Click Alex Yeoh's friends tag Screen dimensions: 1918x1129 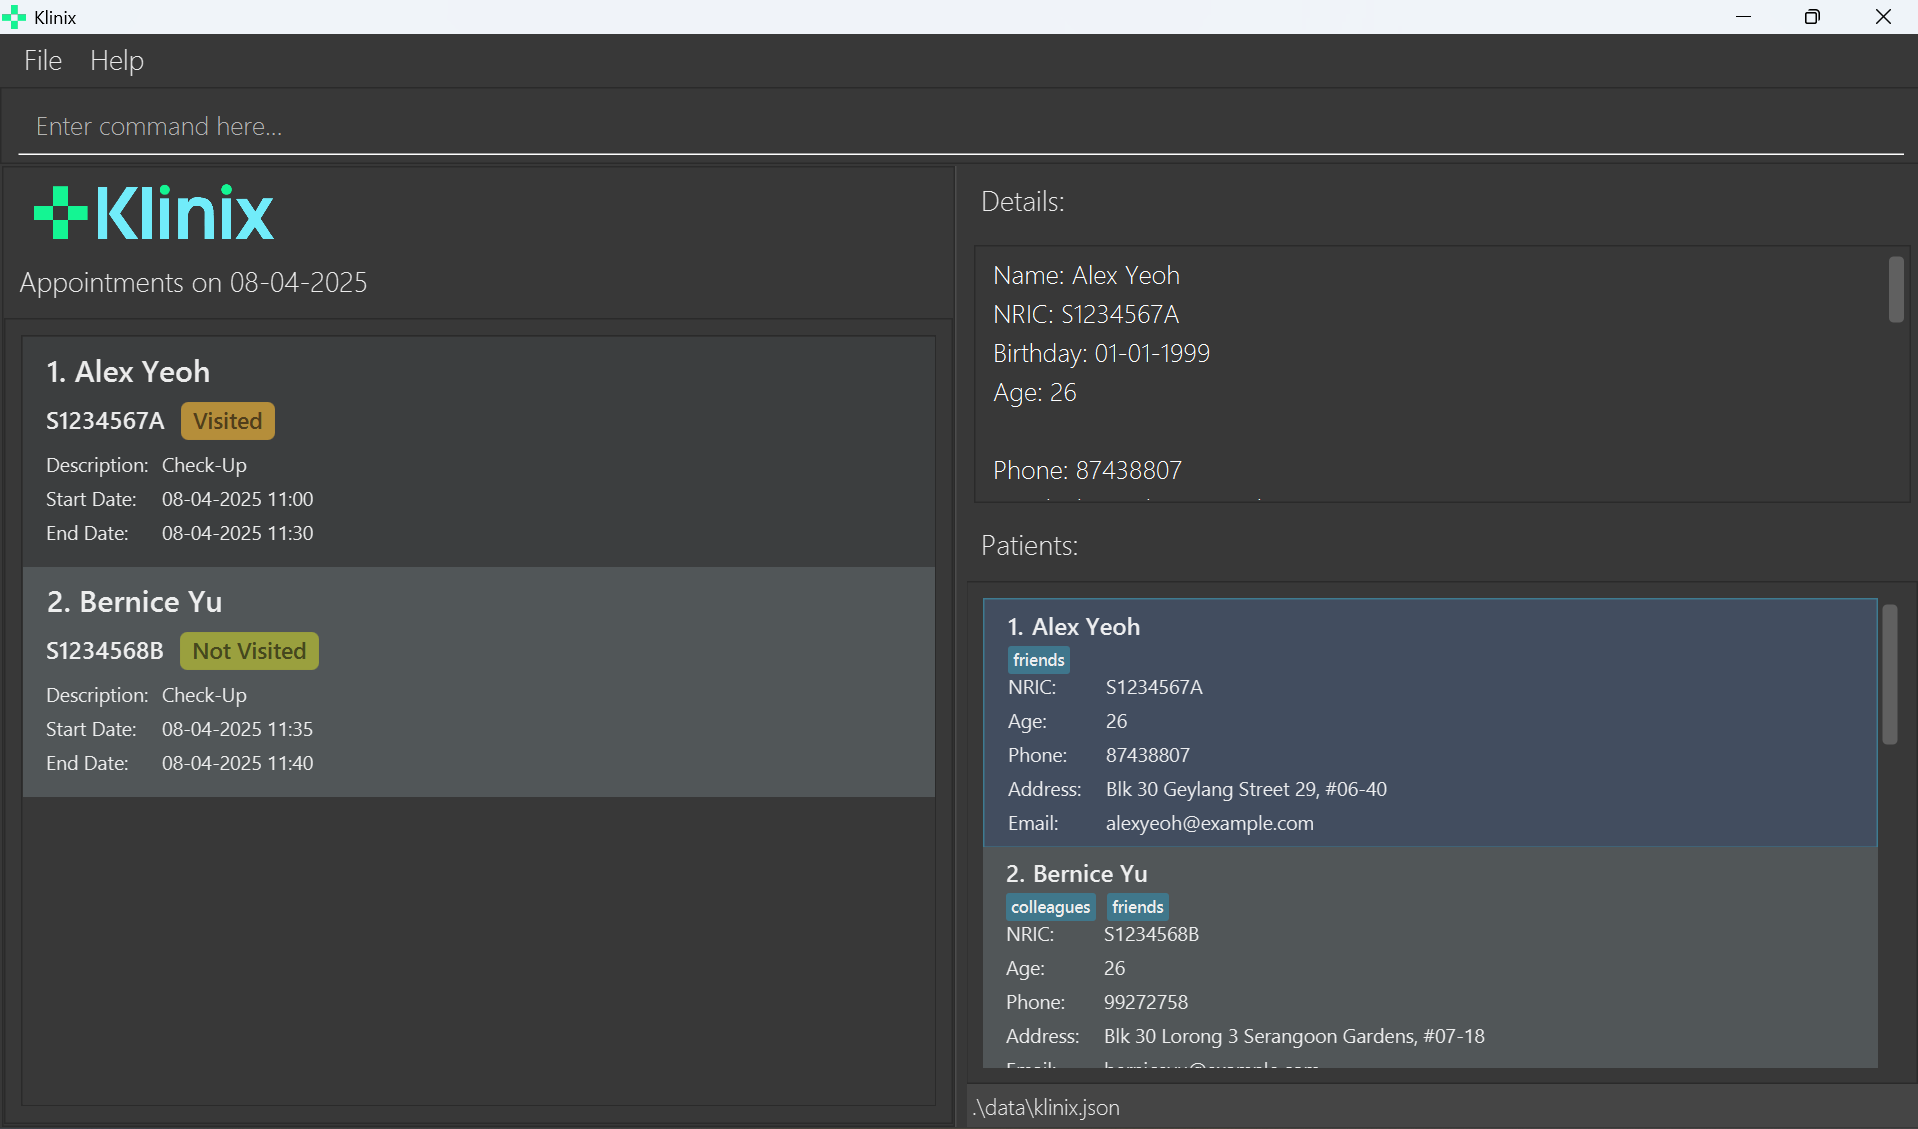point(1038,660)
